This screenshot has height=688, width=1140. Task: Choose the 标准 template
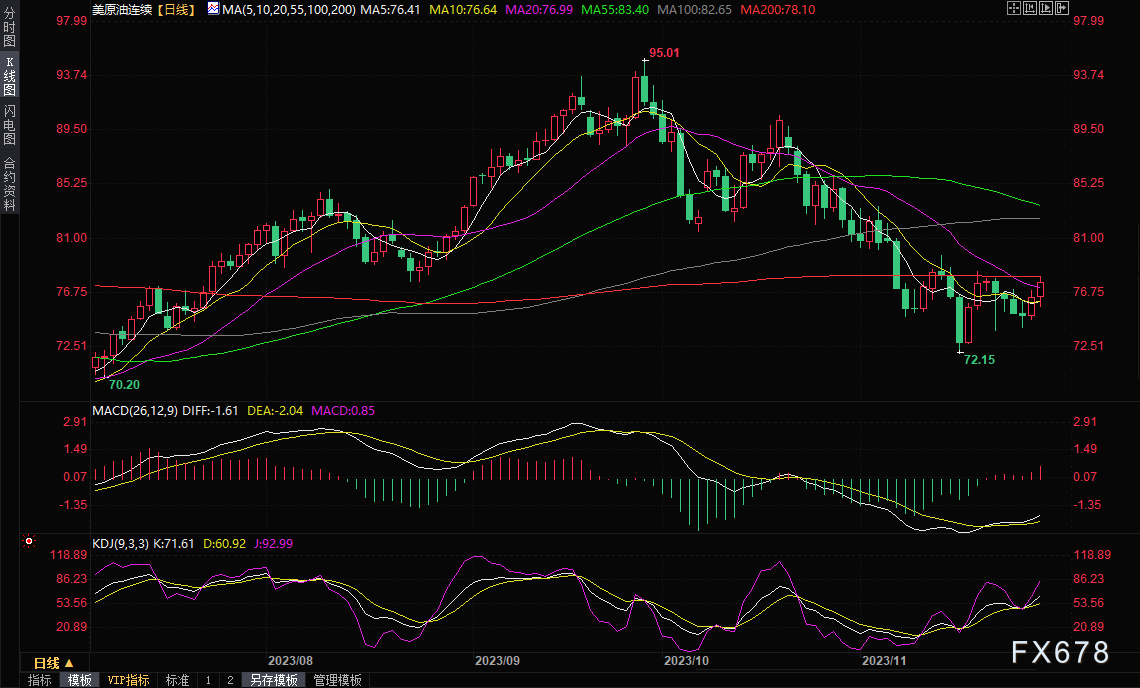tap(177, 680)
